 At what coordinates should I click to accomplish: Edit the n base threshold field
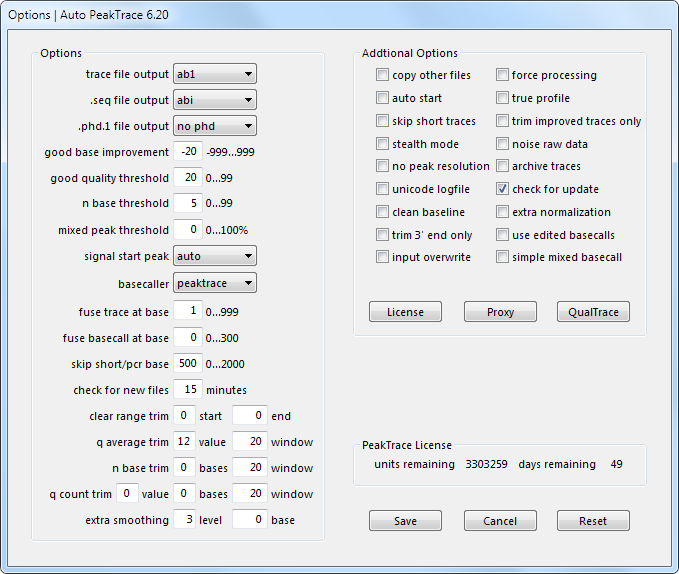(188, 203)
